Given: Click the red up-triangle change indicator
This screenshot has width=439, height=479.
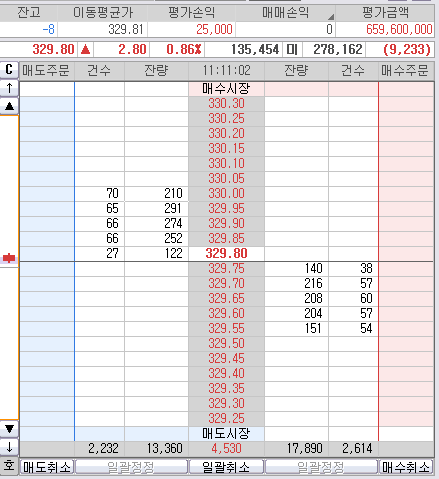Looking at the screenshot, I should click(x=86, y=50).
